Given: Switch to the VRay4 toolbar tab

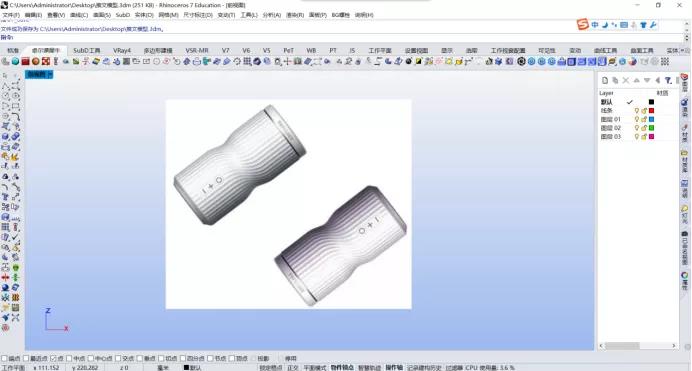Looking at the screenshot, I should [122, 50].
